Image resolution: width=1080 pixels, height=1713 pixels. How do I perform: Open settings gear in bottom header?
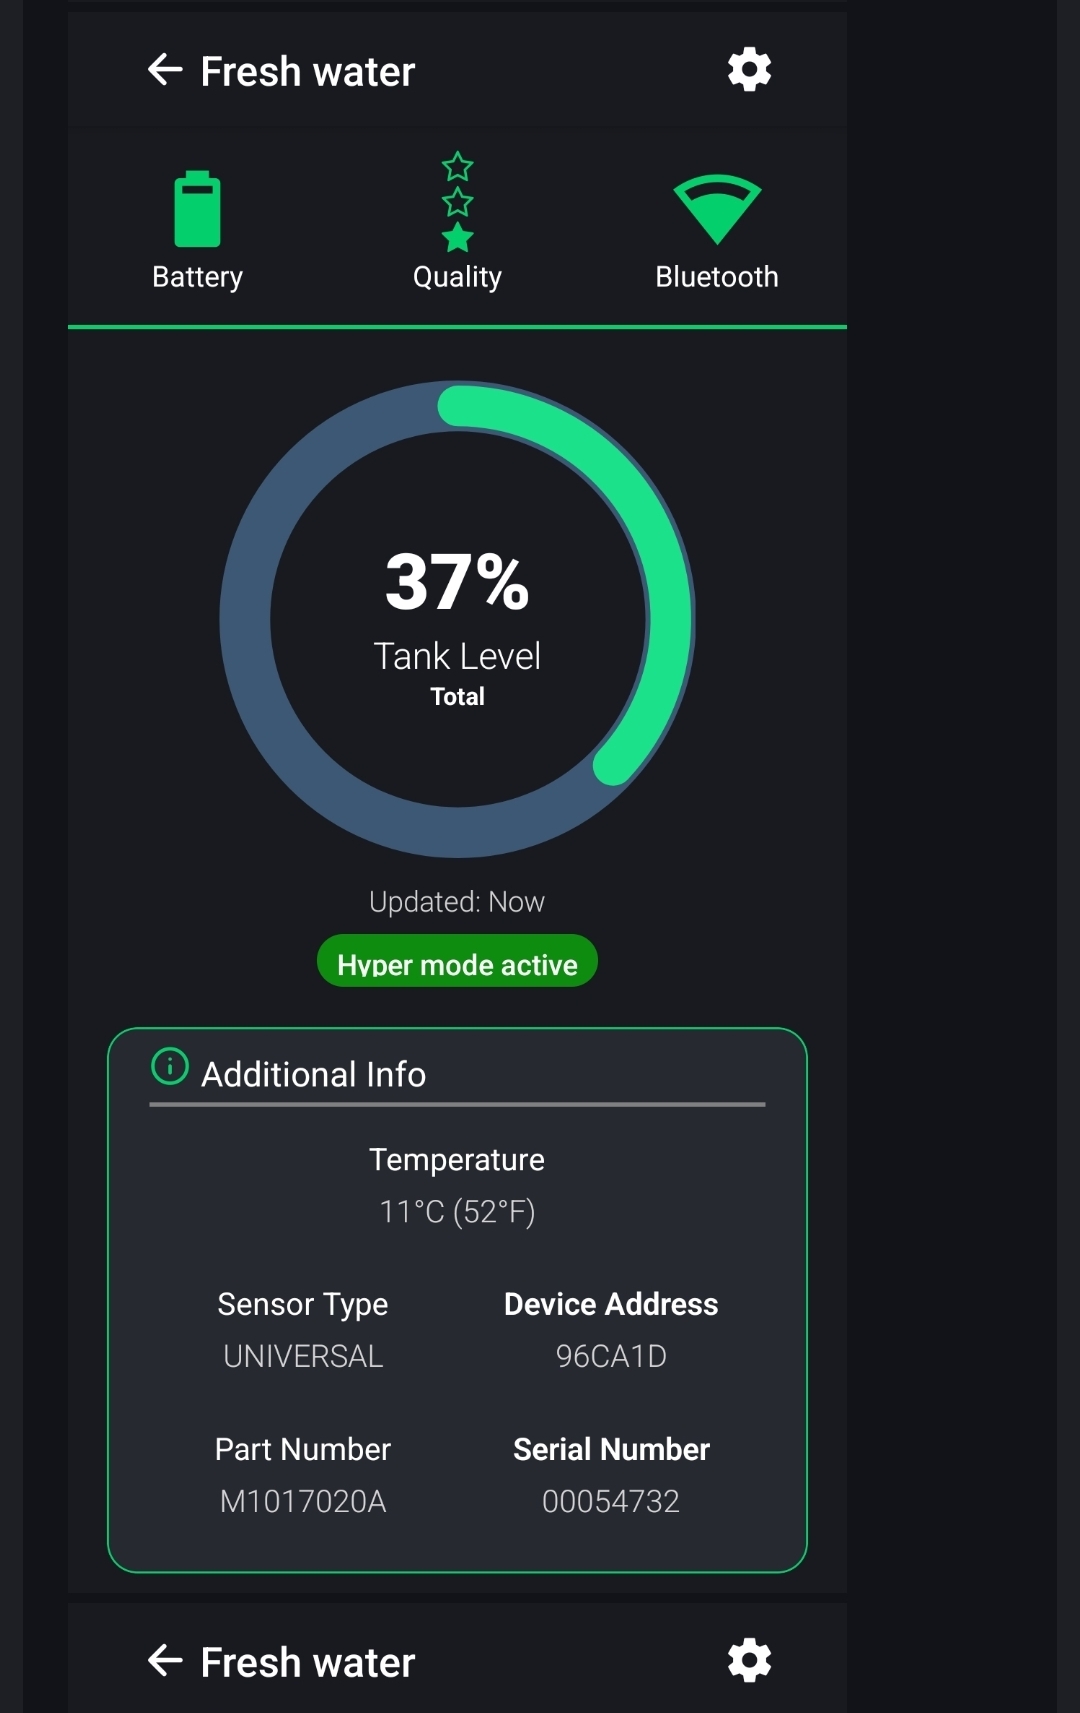(x=749, y=1661)
